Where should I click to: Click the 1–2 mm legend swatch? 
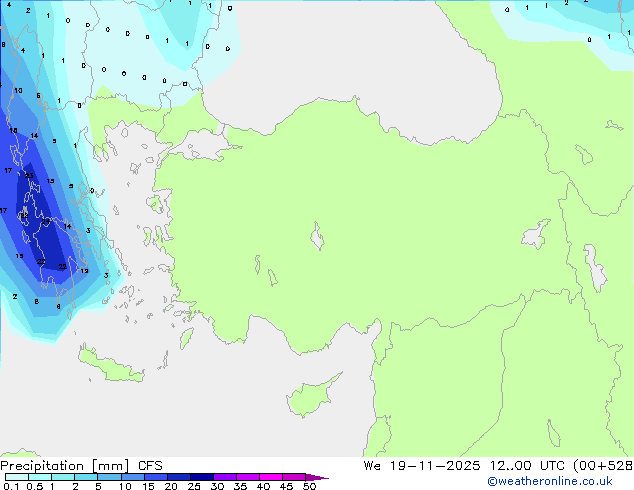pos(63,477)
